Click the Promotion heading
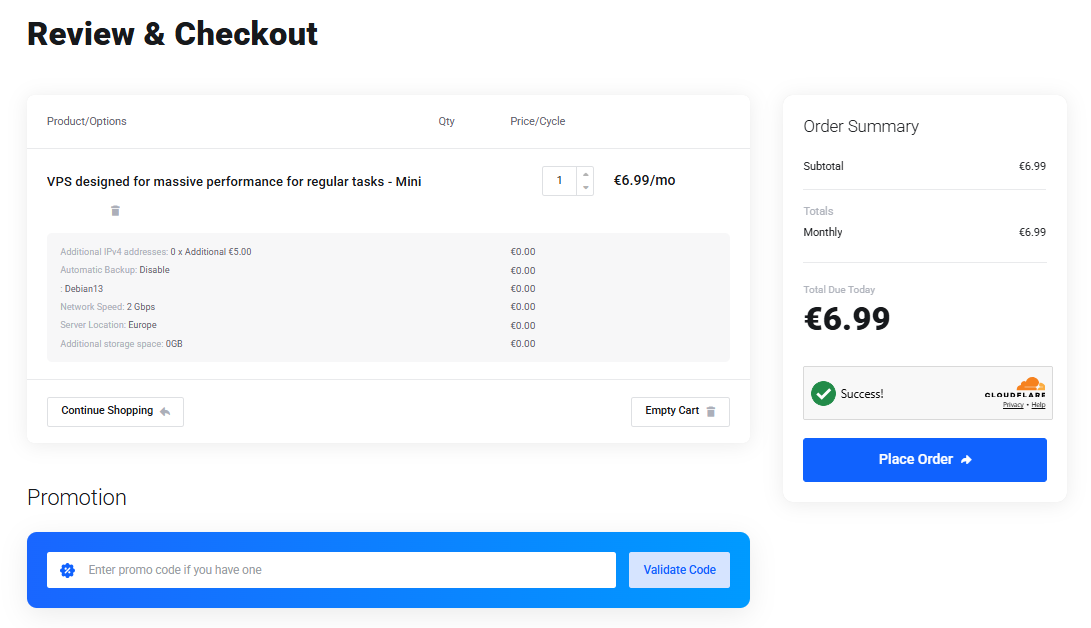Screen dimensions: 1091x628 [77, 497]
